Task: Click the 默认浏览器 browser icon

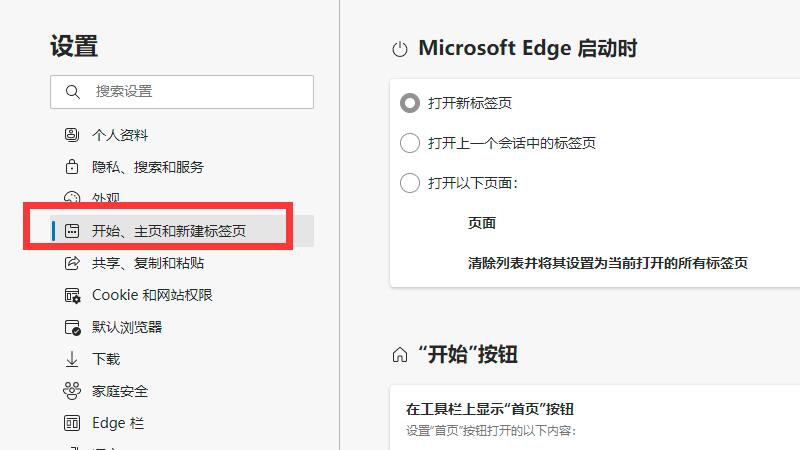Action: click(x=72, y=328)
